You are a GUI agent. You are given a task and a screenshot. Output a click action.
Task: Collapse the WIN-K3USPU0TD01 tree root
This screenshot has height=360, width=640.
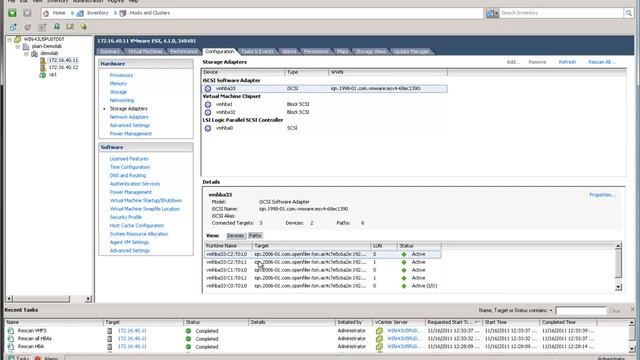point(9,40)
